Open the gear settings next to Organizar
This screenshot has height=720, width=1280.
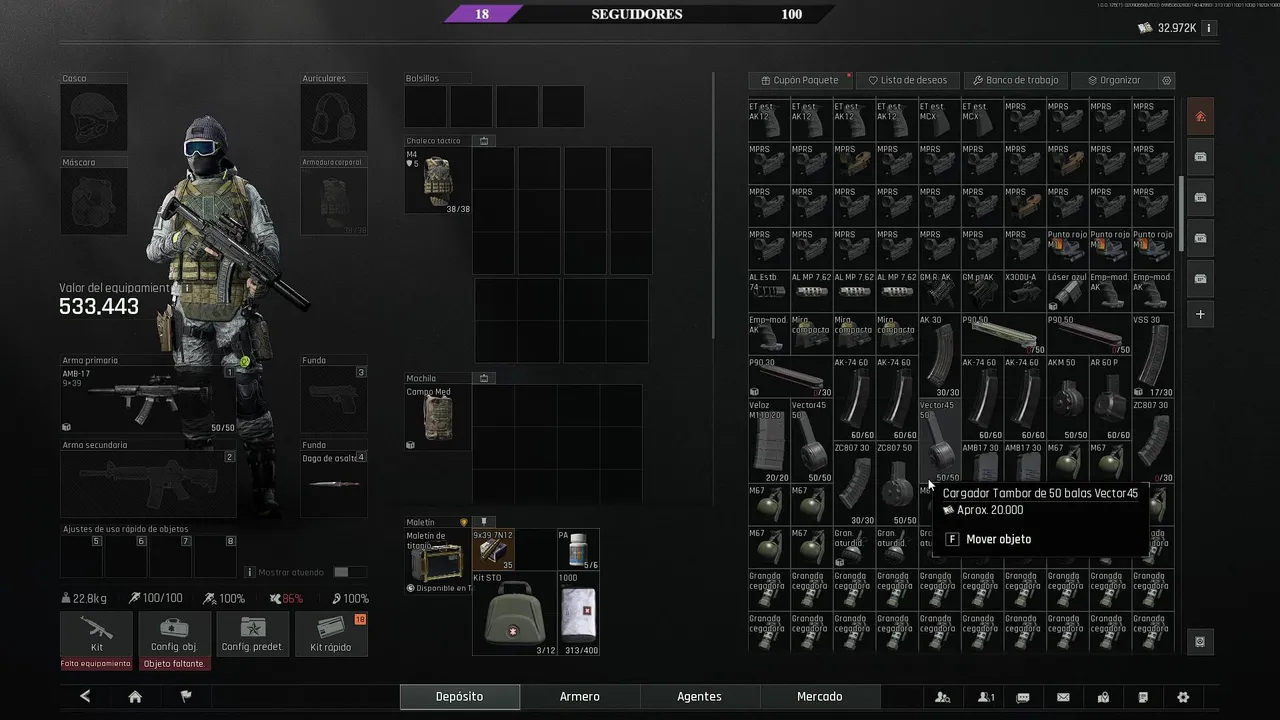point(1166,80)
